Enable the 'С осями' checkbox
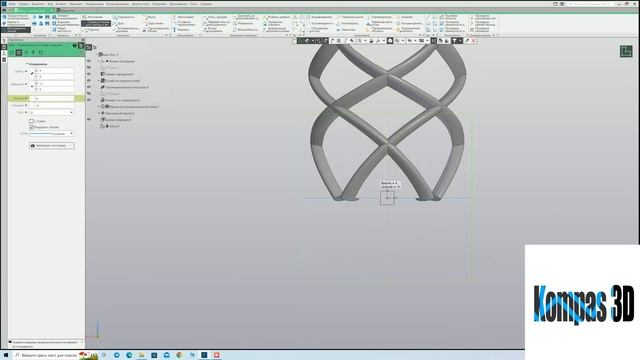 [31, 121]
